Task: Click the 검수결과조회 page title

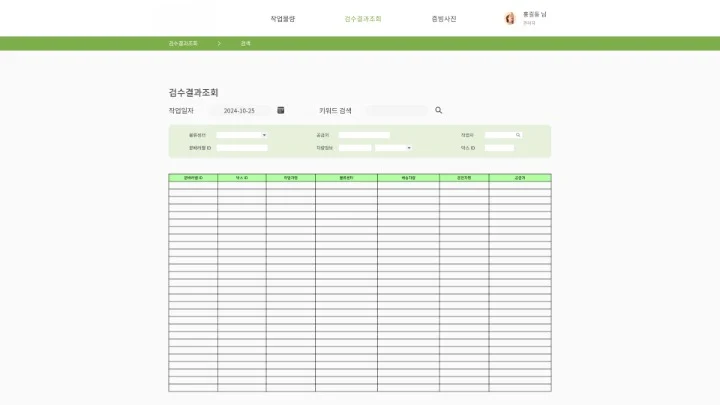Action: [193, 93]
